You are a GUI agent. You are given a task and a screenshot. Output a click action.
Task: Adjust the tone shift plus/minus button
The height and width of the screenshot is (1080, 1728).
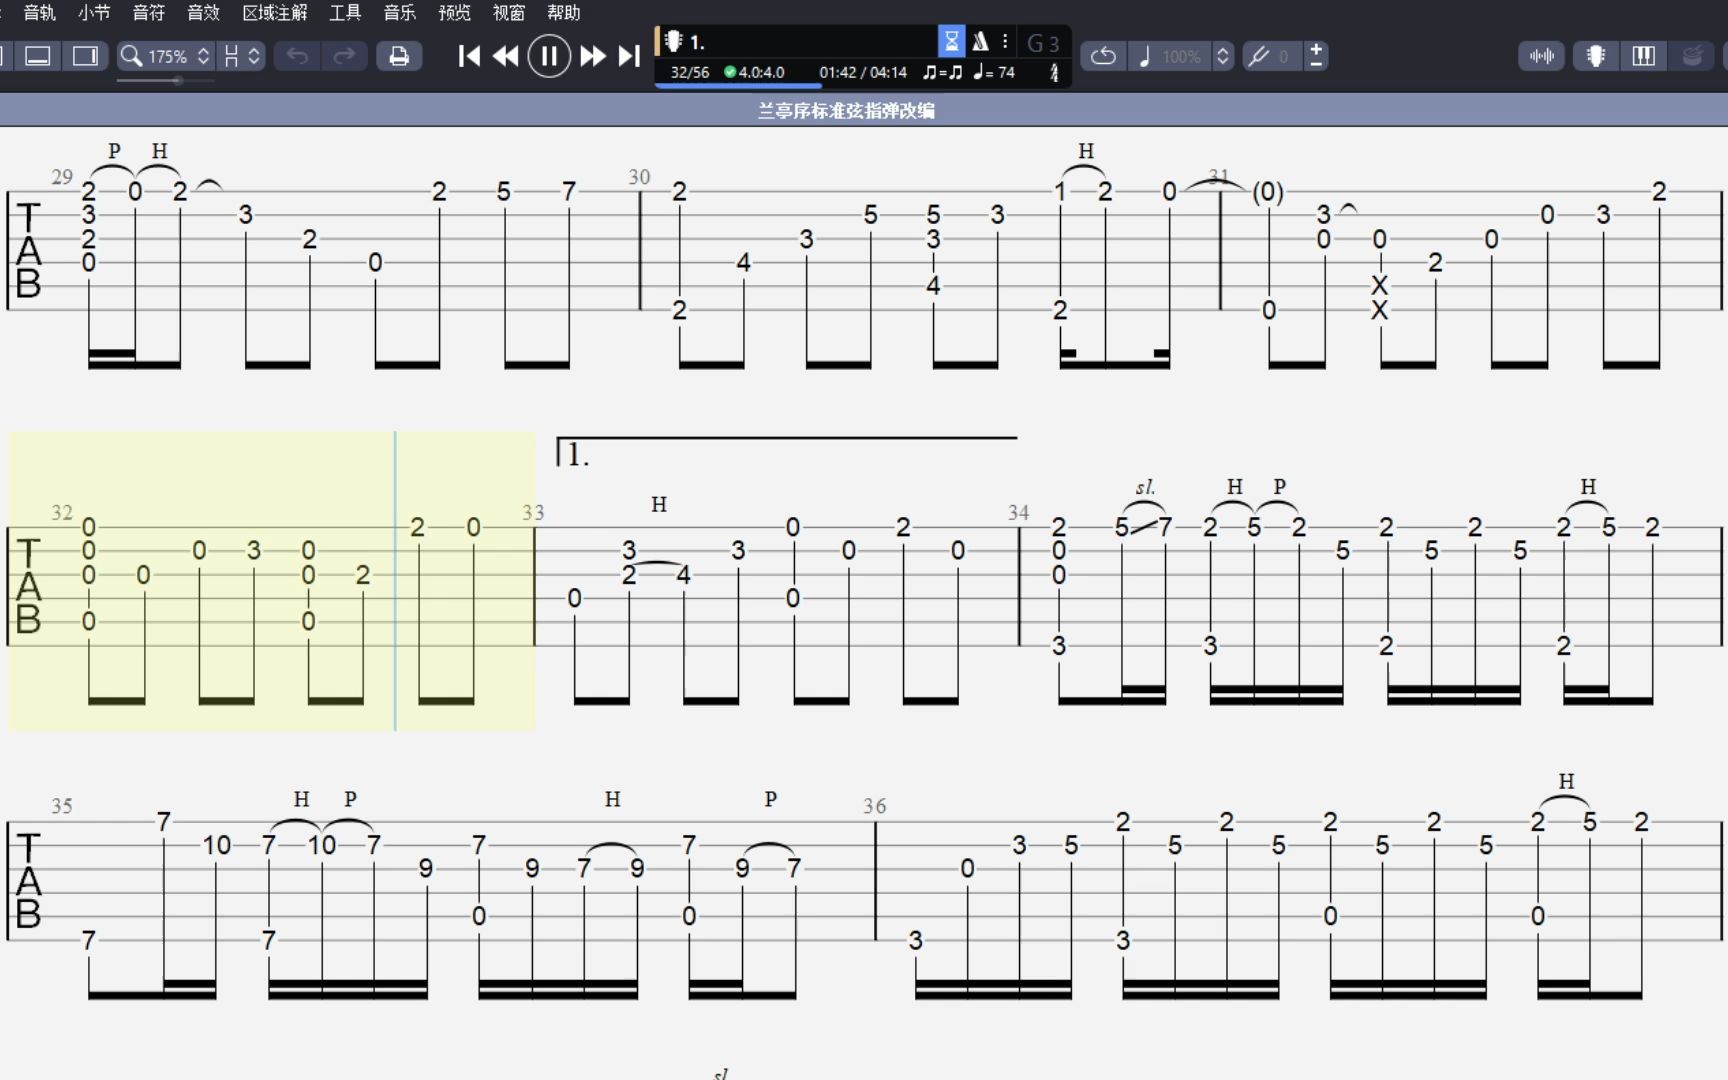1316,56
